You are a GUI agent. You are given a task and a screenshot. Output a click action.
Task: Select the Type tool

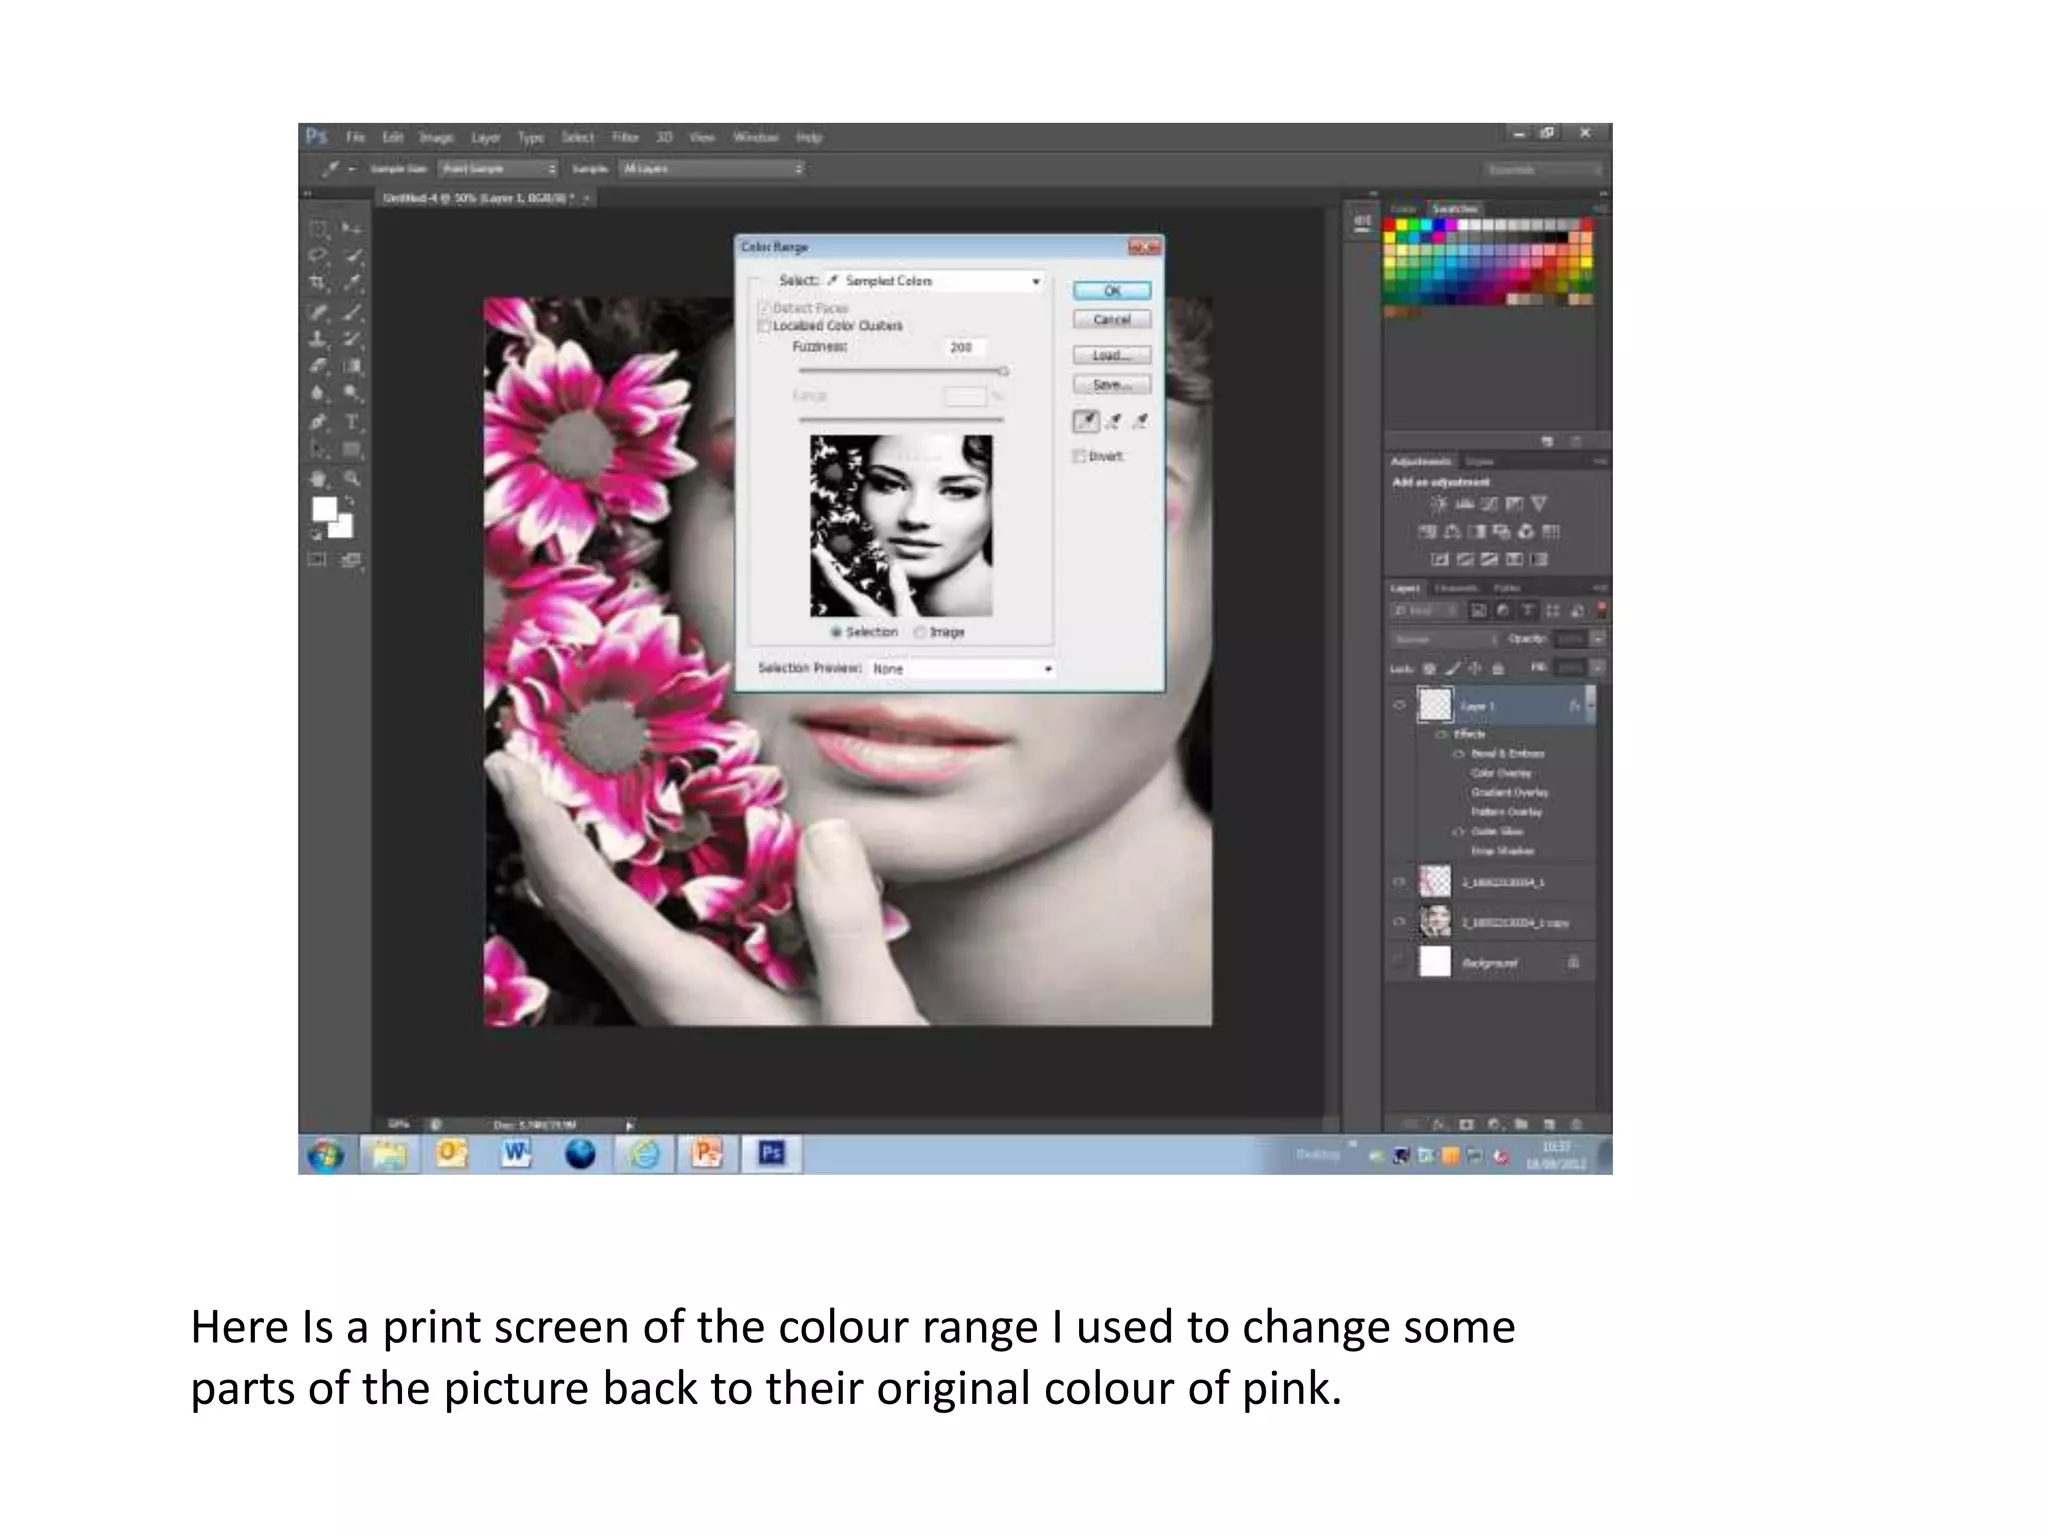351,422
